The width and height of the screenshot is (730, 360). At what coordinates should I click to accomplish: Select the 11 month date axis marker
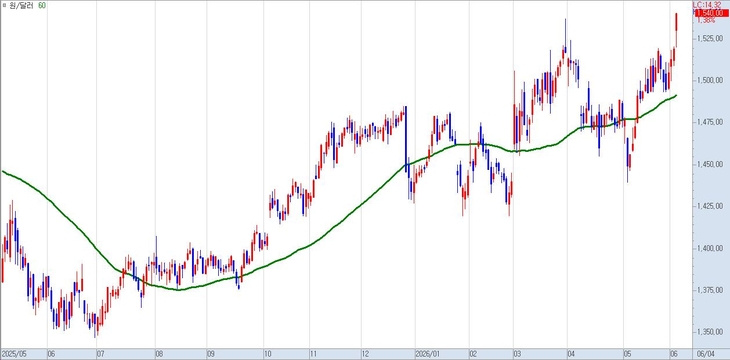tap(313, 353)
